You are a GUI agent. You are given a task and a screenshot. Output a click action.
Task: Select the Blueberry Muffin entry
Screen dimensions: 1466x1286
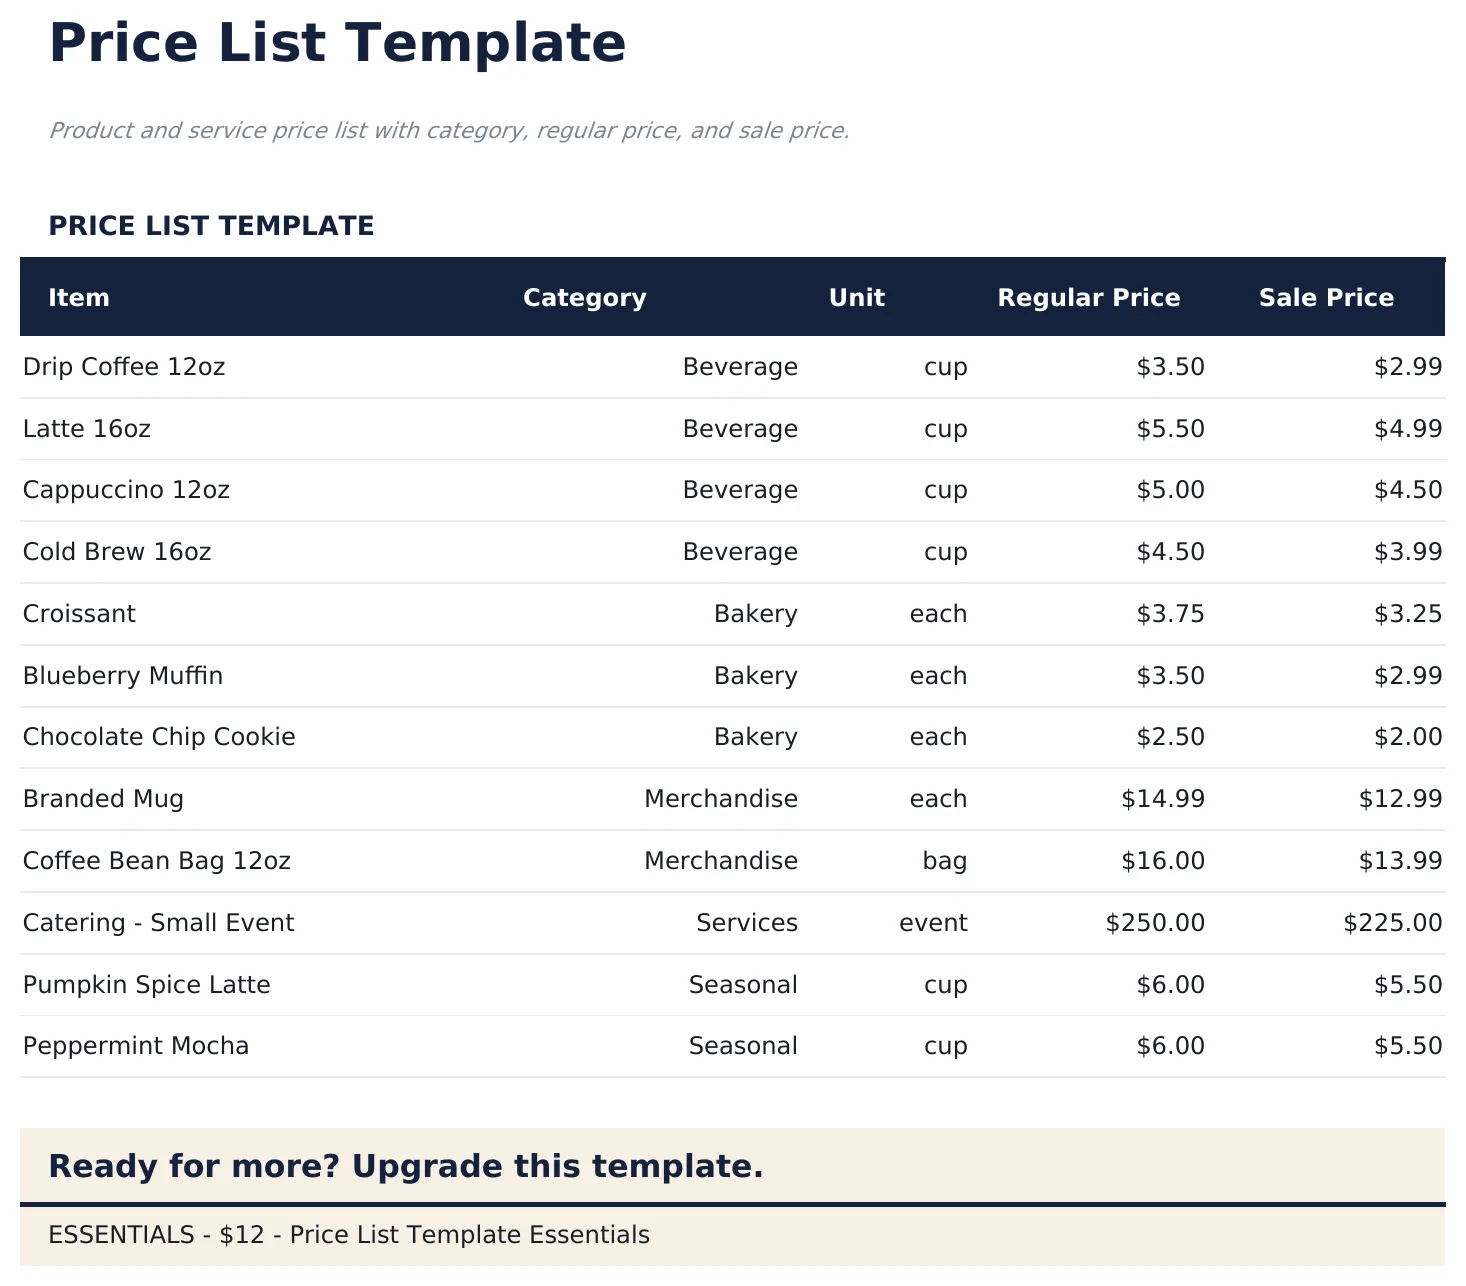(x=122, y=675)
